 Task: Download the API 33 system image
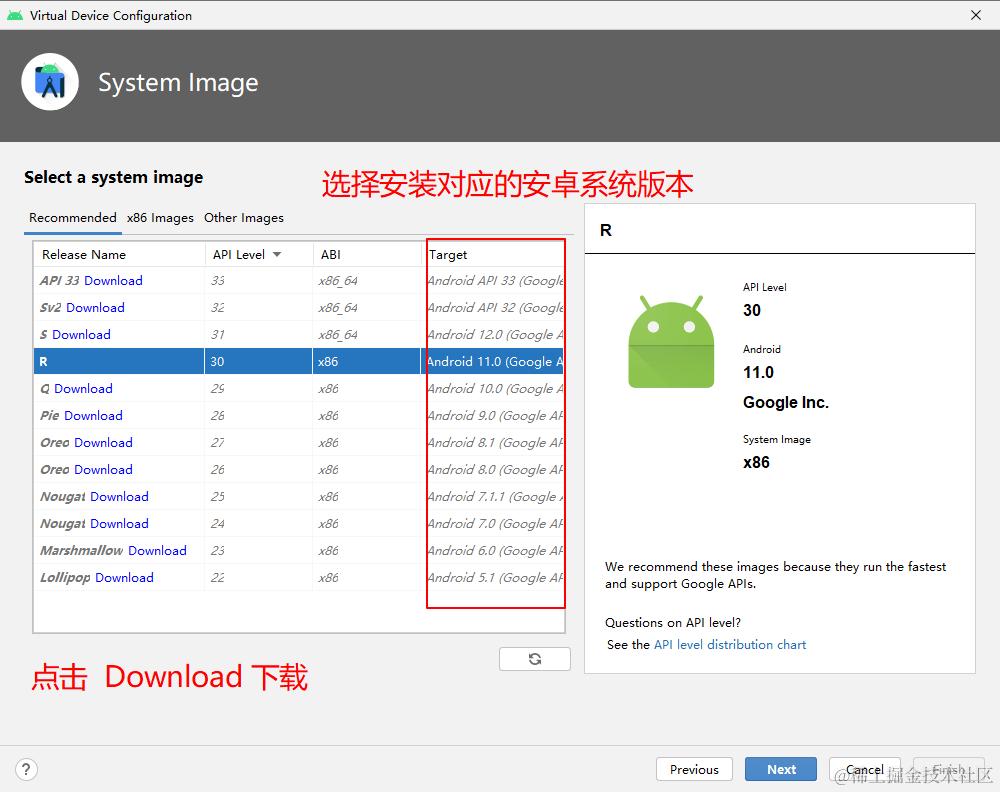point(113,281)
